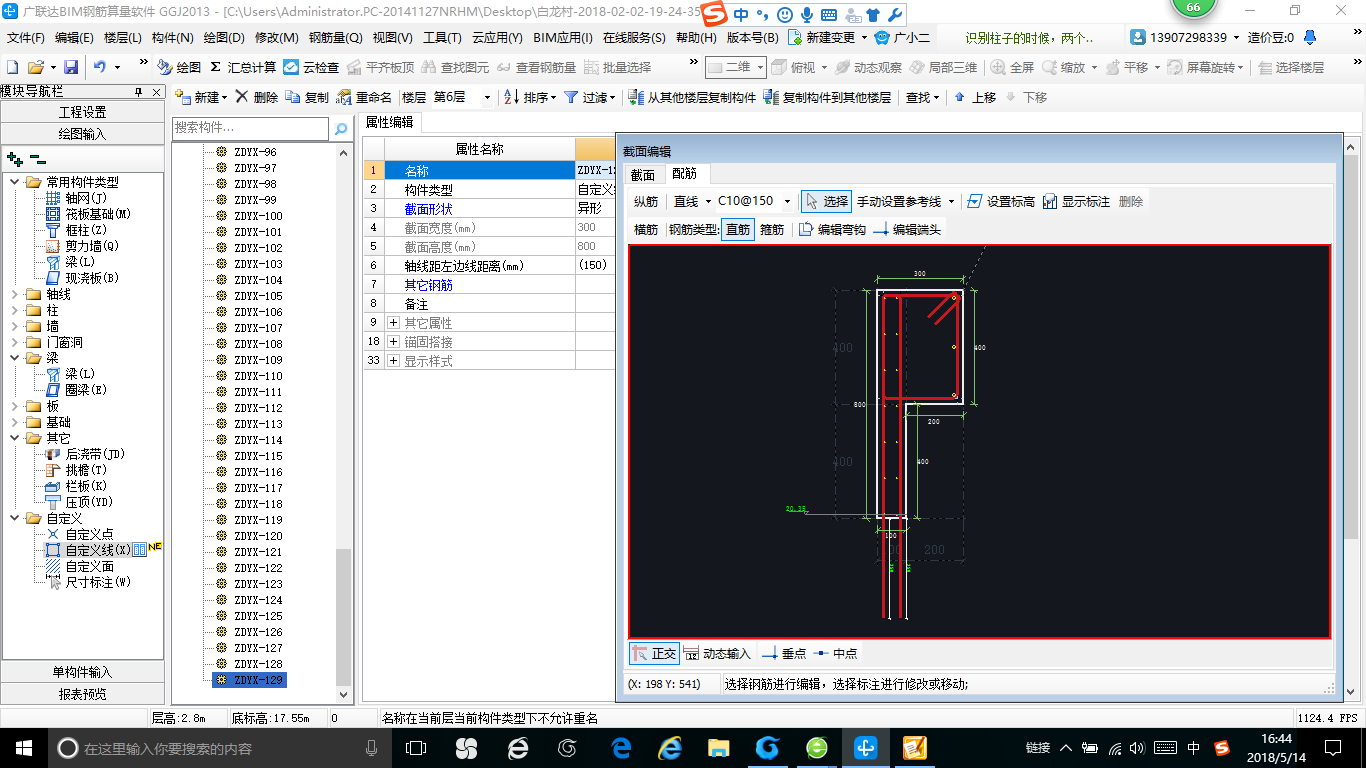This screenshot has height=768, width=1366.
Task: Click the 搜索构件 search input field
Action: click(250, 128)
